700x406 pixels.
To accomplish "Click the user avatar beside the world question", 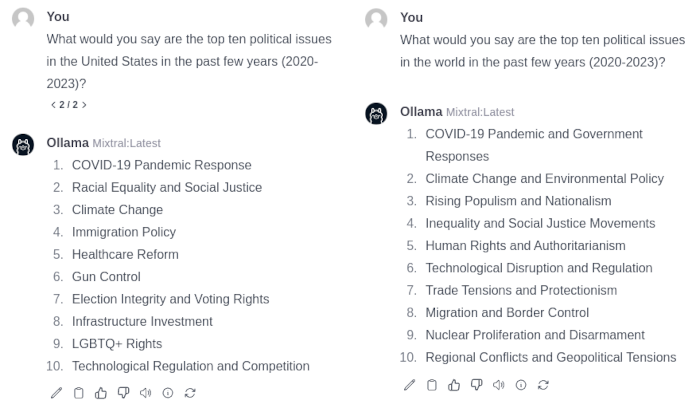I will [x=376, y=19].
